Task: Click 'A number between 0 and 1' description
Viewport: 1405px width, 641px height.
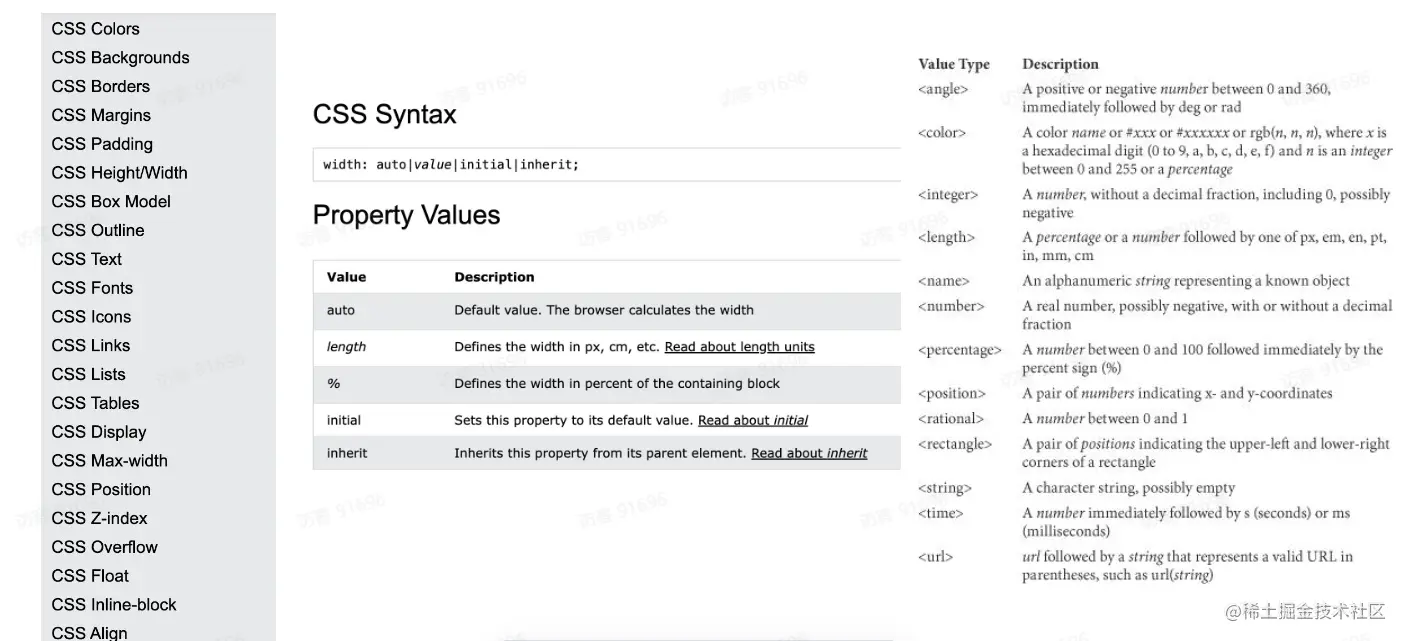Action: (x=1105, y=418)
